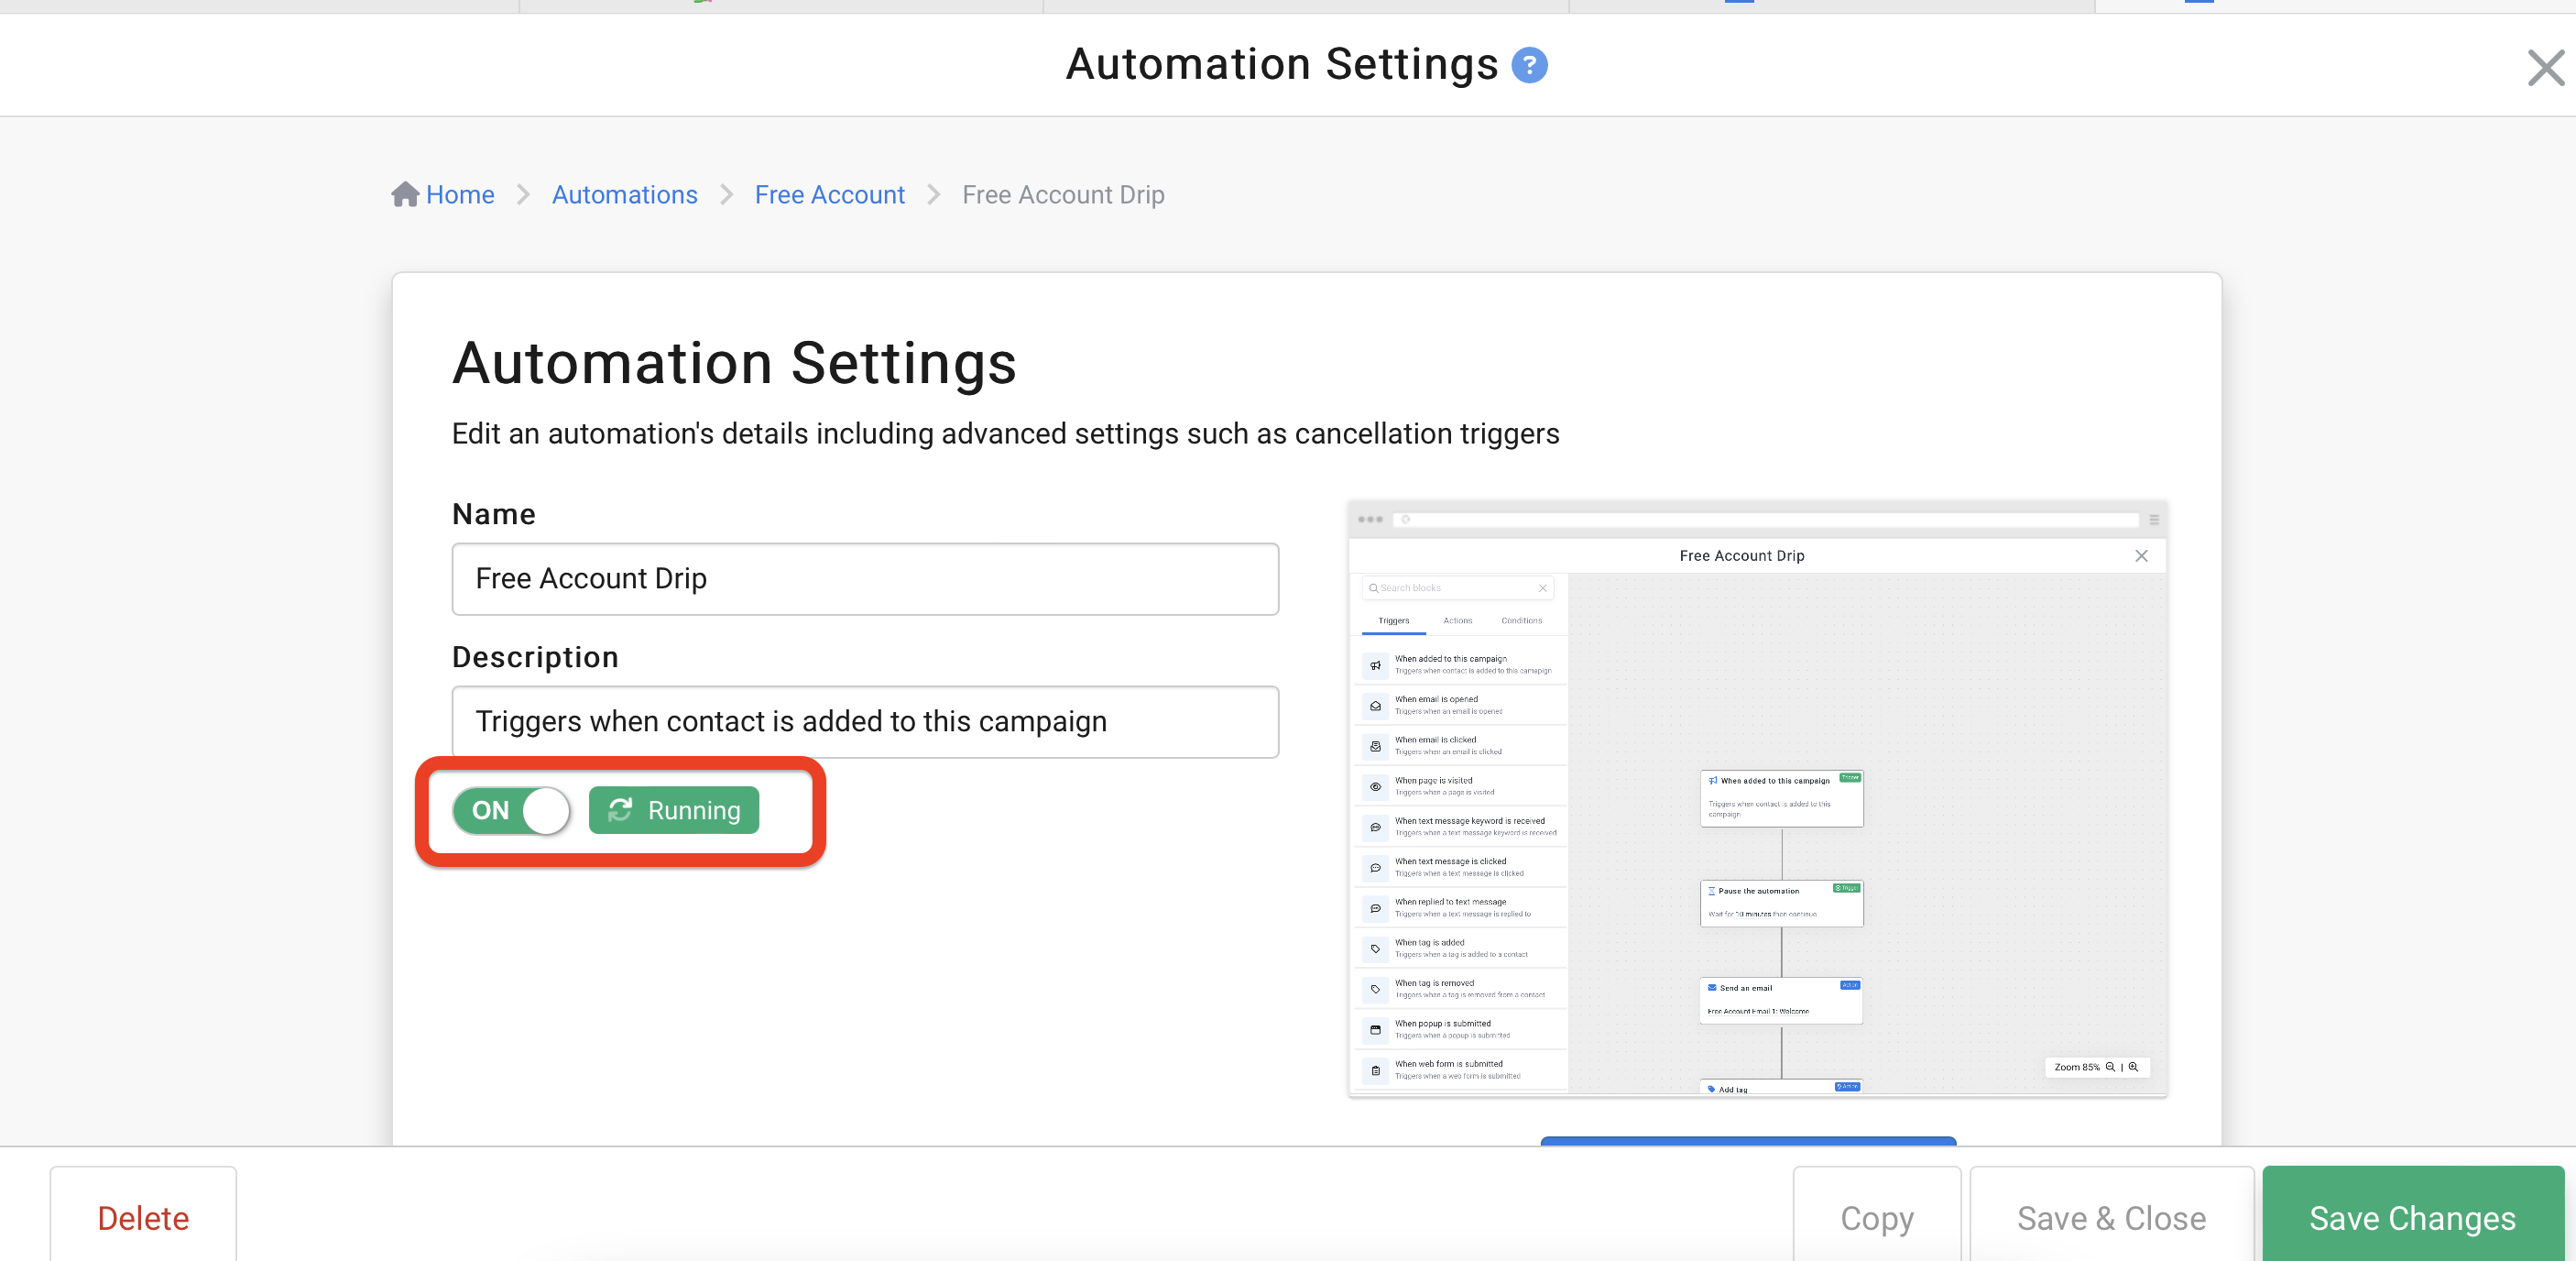Click the Home house icon in breadcrumb

tap(405, 194)
